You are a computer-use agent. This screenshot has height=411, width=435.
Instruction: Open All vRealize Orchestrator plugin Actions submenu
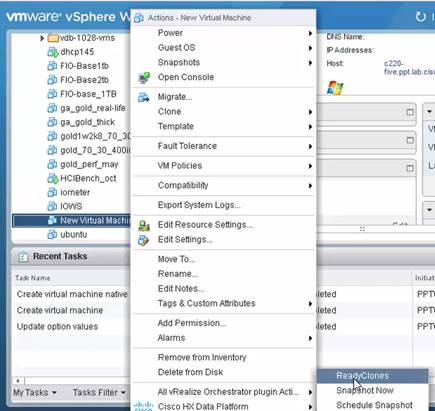pos(224,392)
